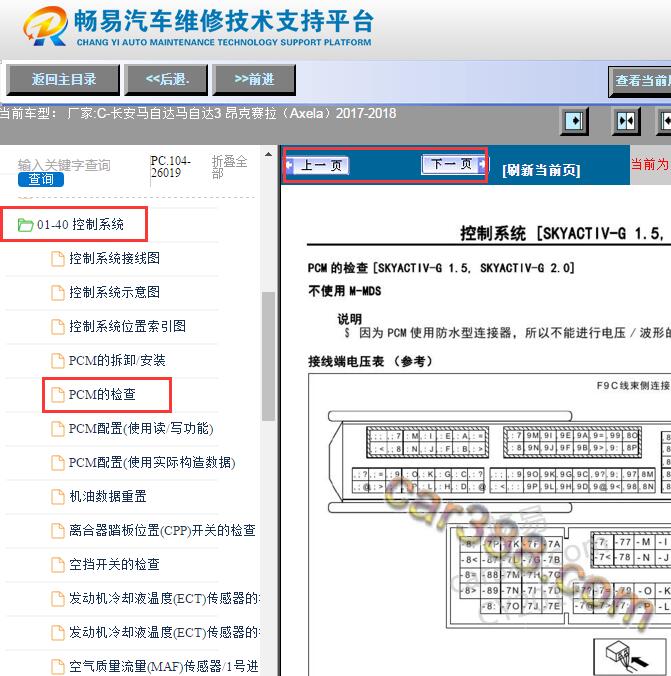Click page icon beside 空气质量流量(MAF)传感器

(58, 667)
